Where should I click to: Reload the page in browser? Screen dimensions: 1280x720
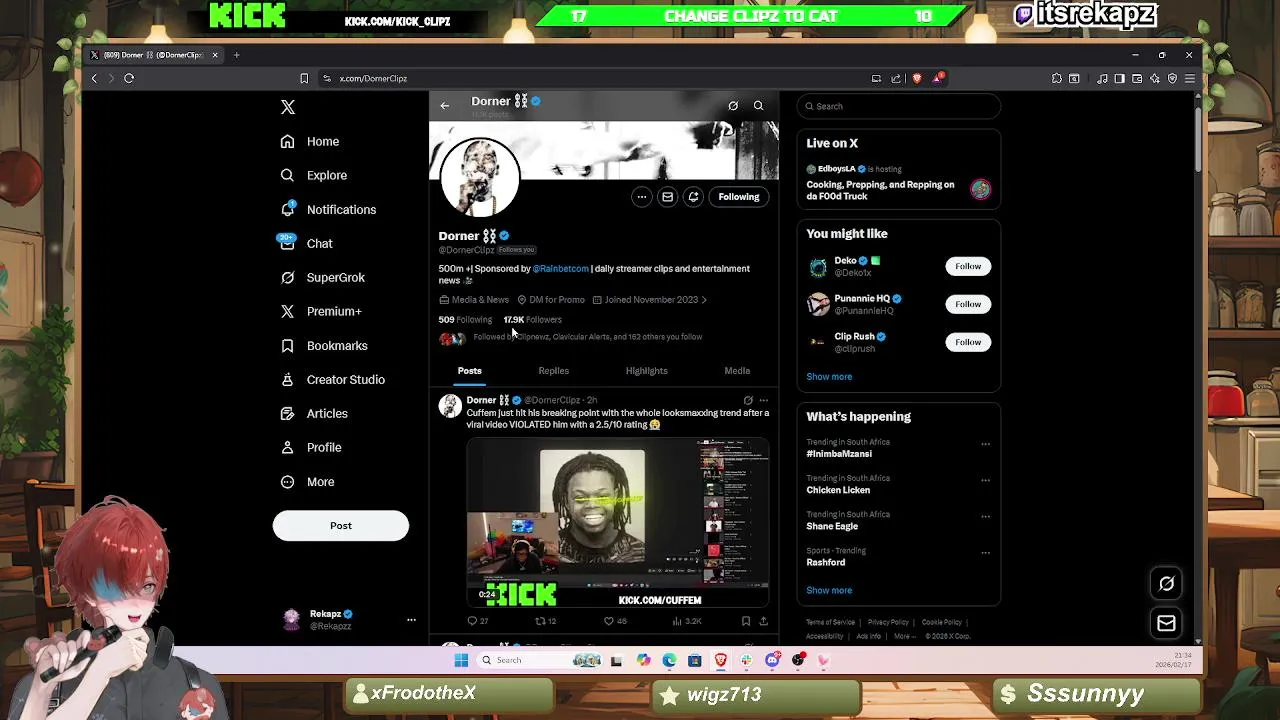pyautogui.click(x=129, y=78)
